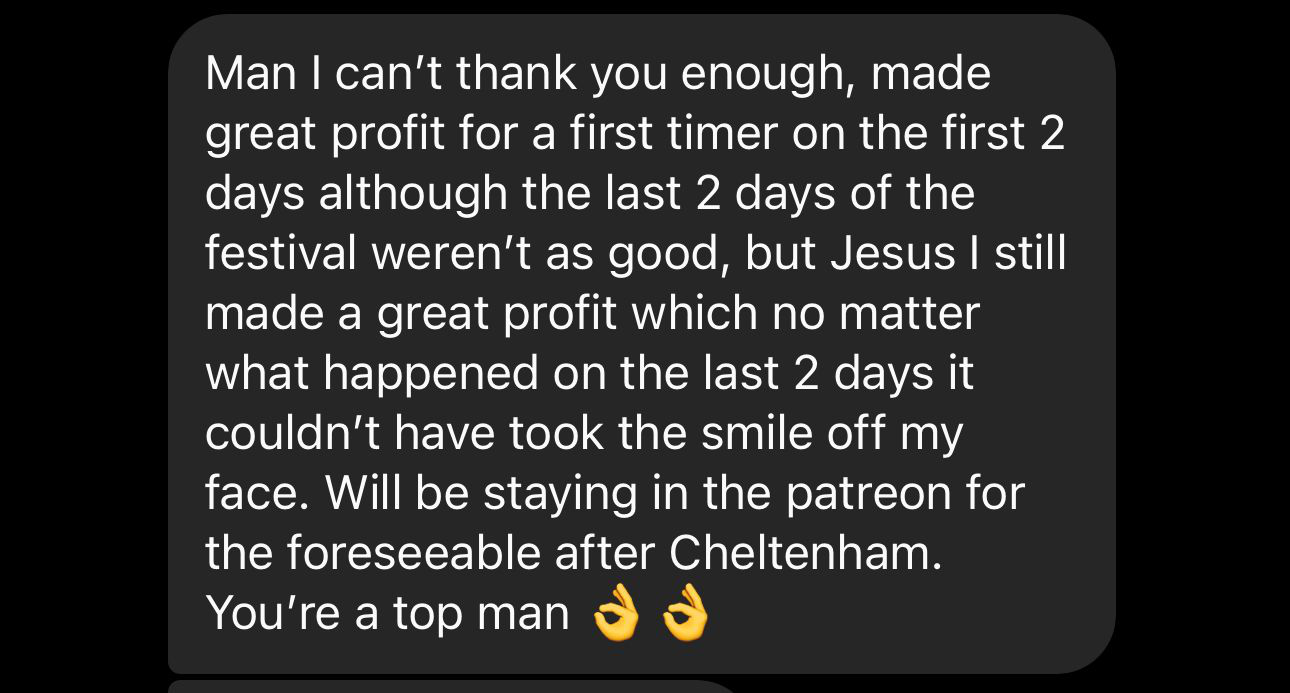Click the word "happened" in the message

tap(430, 376)
